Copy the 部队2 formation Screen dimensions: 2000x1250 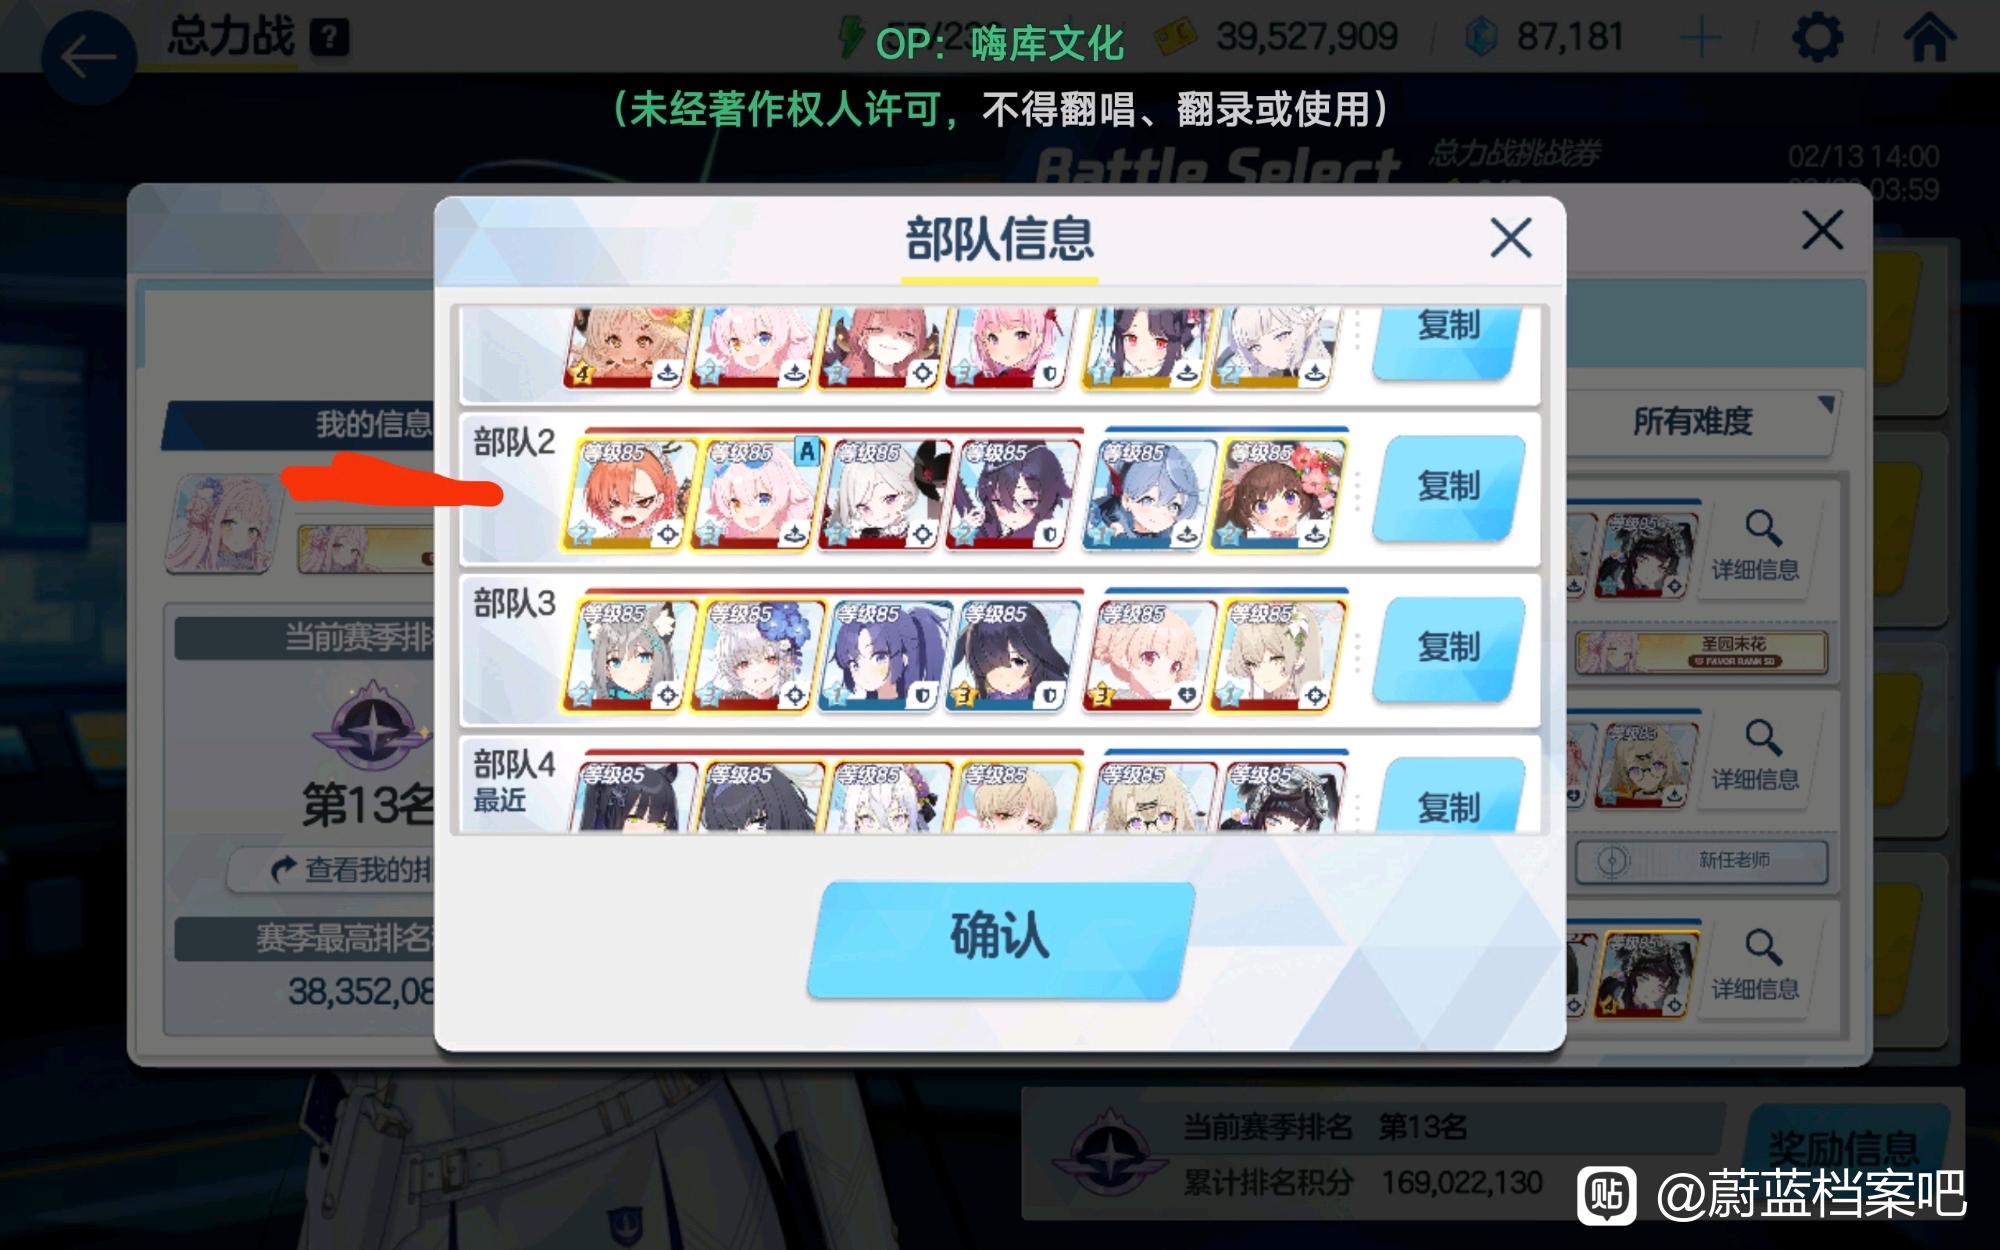1448,487
